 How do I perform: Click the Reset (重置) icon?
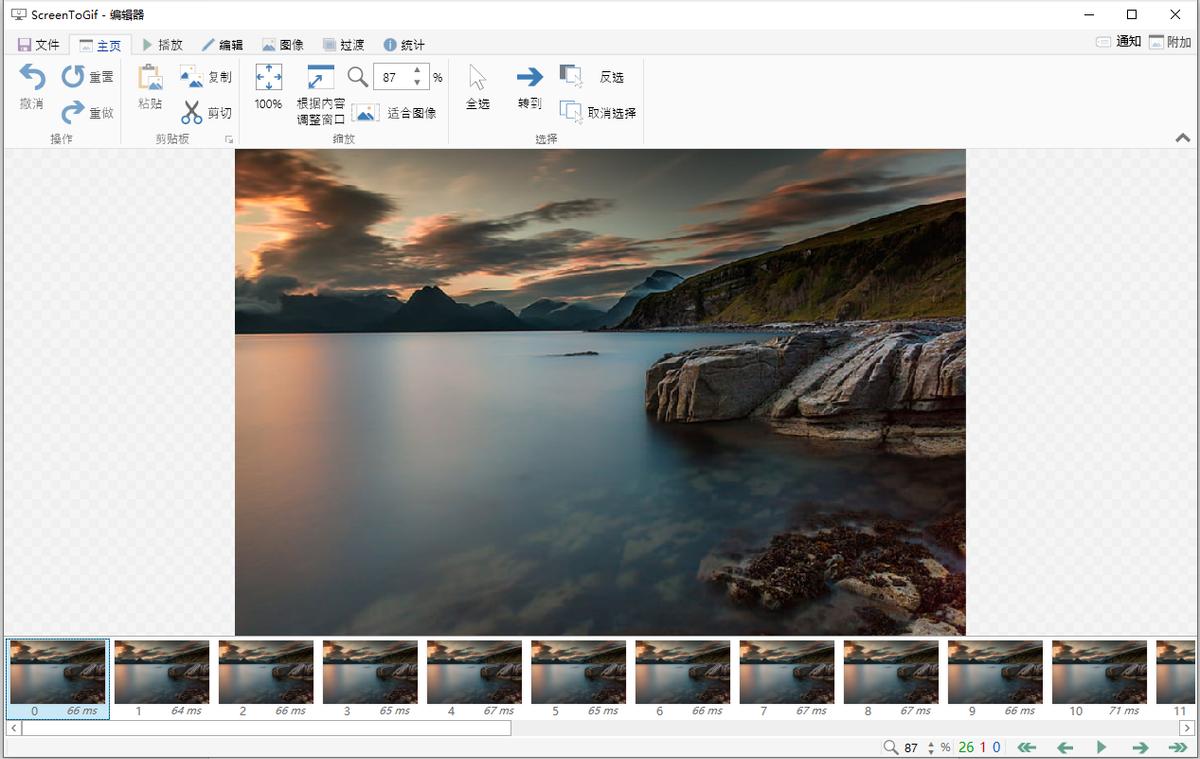click(73, 77)
